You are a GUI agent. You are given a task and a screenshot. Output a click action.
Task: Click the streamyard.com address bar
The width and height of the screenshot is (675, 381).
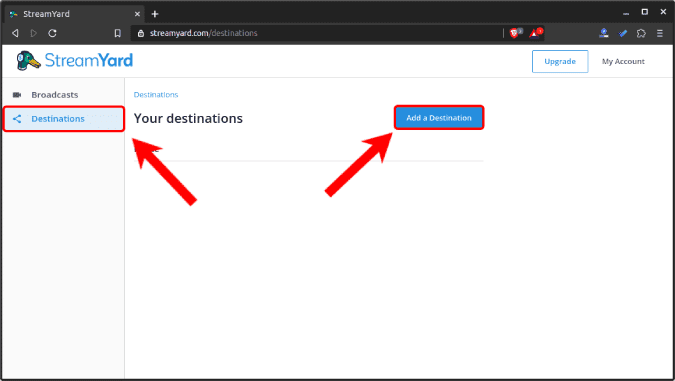(x=316, y=33)
